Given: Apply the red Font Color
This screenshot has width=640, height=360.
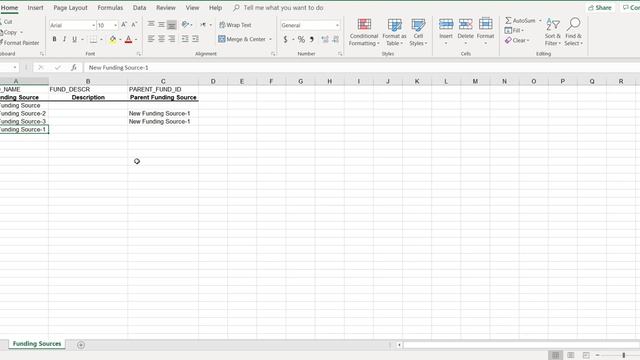Looking at the screenshot, I should point(129,39).
